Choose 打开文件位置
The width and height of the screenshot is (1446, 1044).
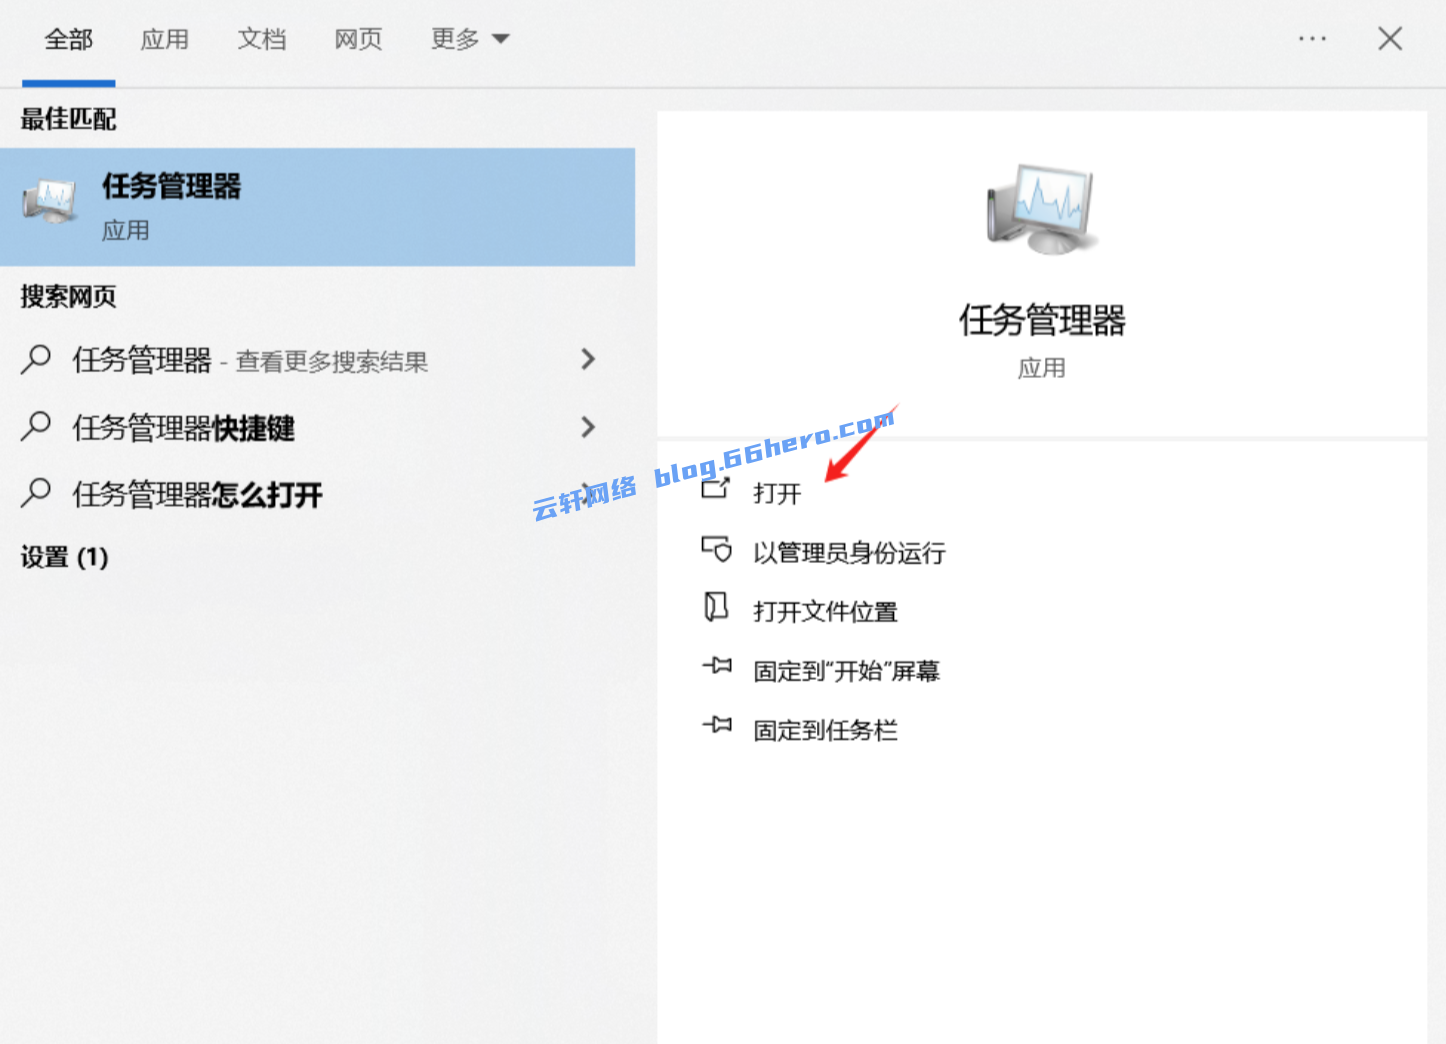point(825,612)
